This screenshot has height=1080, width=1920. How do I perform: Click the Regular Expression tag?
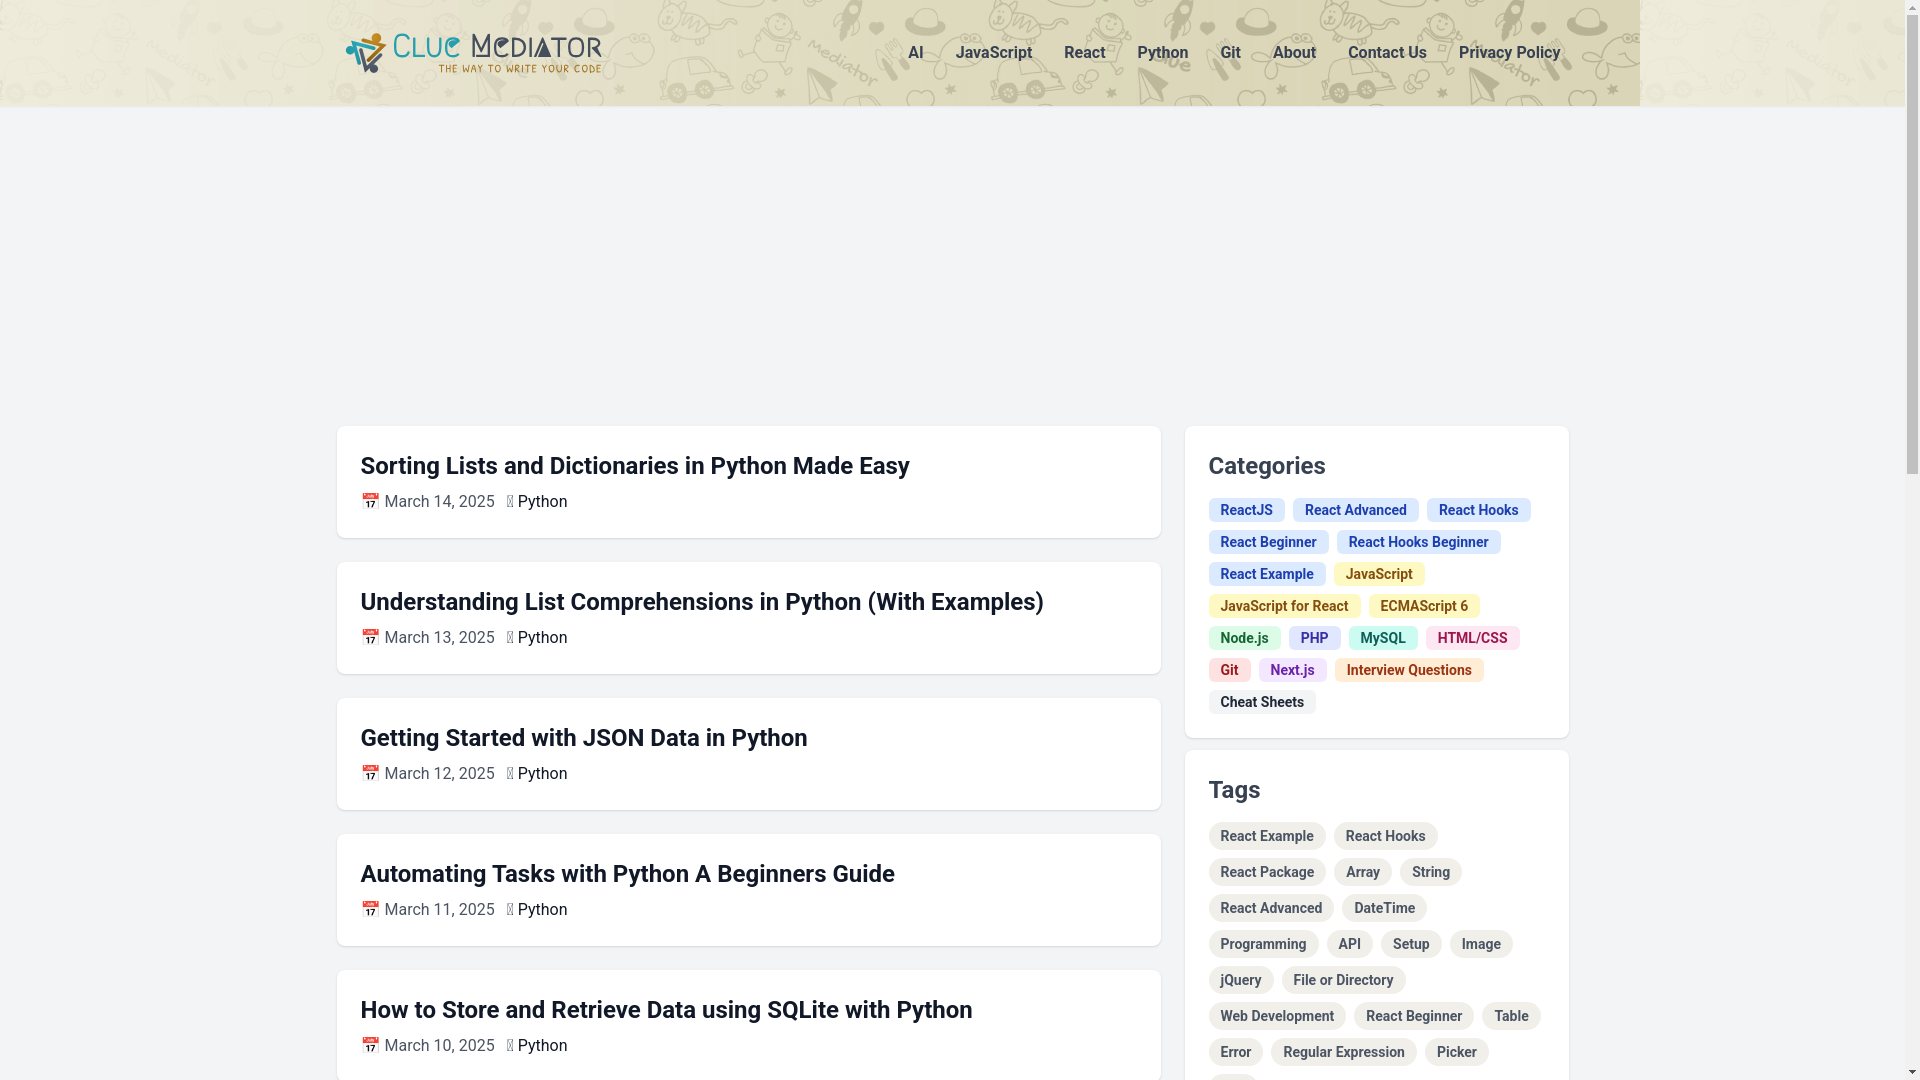[x=1343, y=1052]
